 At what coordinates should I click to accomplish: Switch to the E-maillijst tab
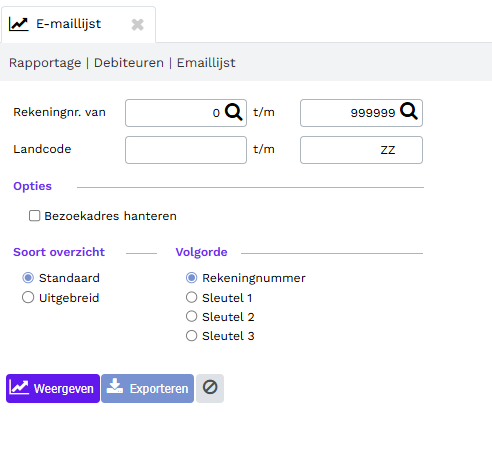[x=68, y=24]
